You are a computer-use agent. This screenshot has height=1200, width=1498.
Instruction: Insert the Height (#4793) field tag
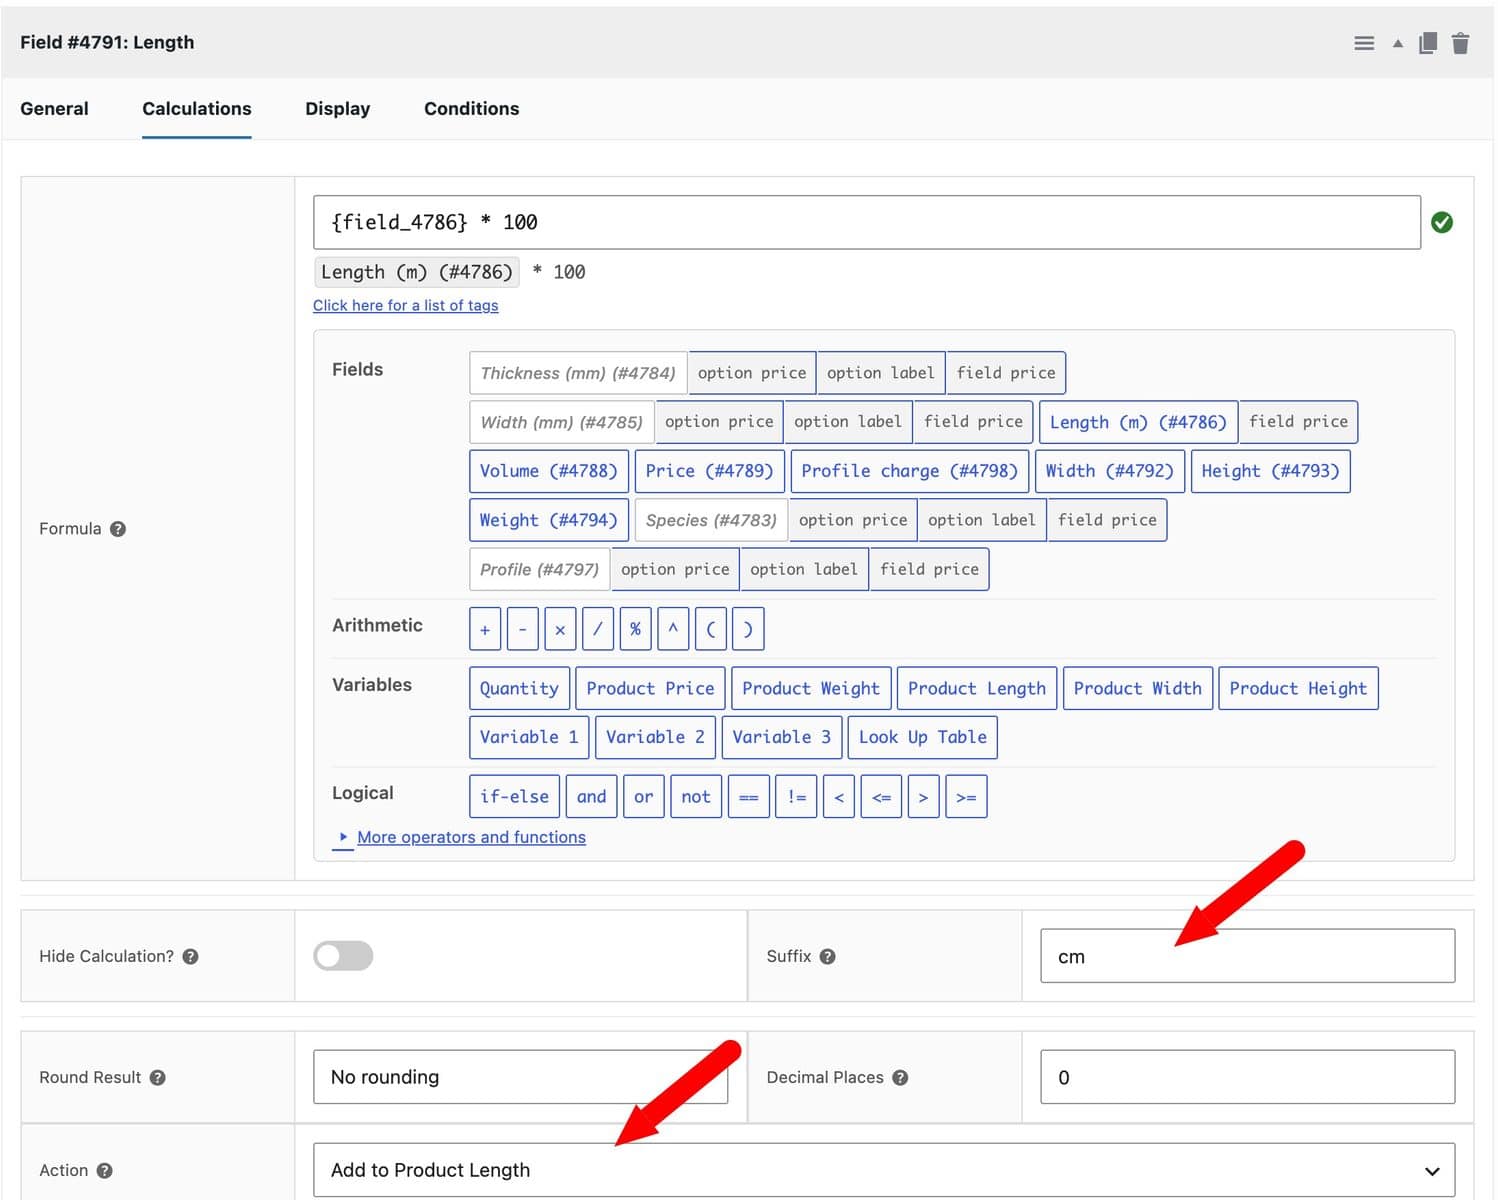coord(1270,471)
